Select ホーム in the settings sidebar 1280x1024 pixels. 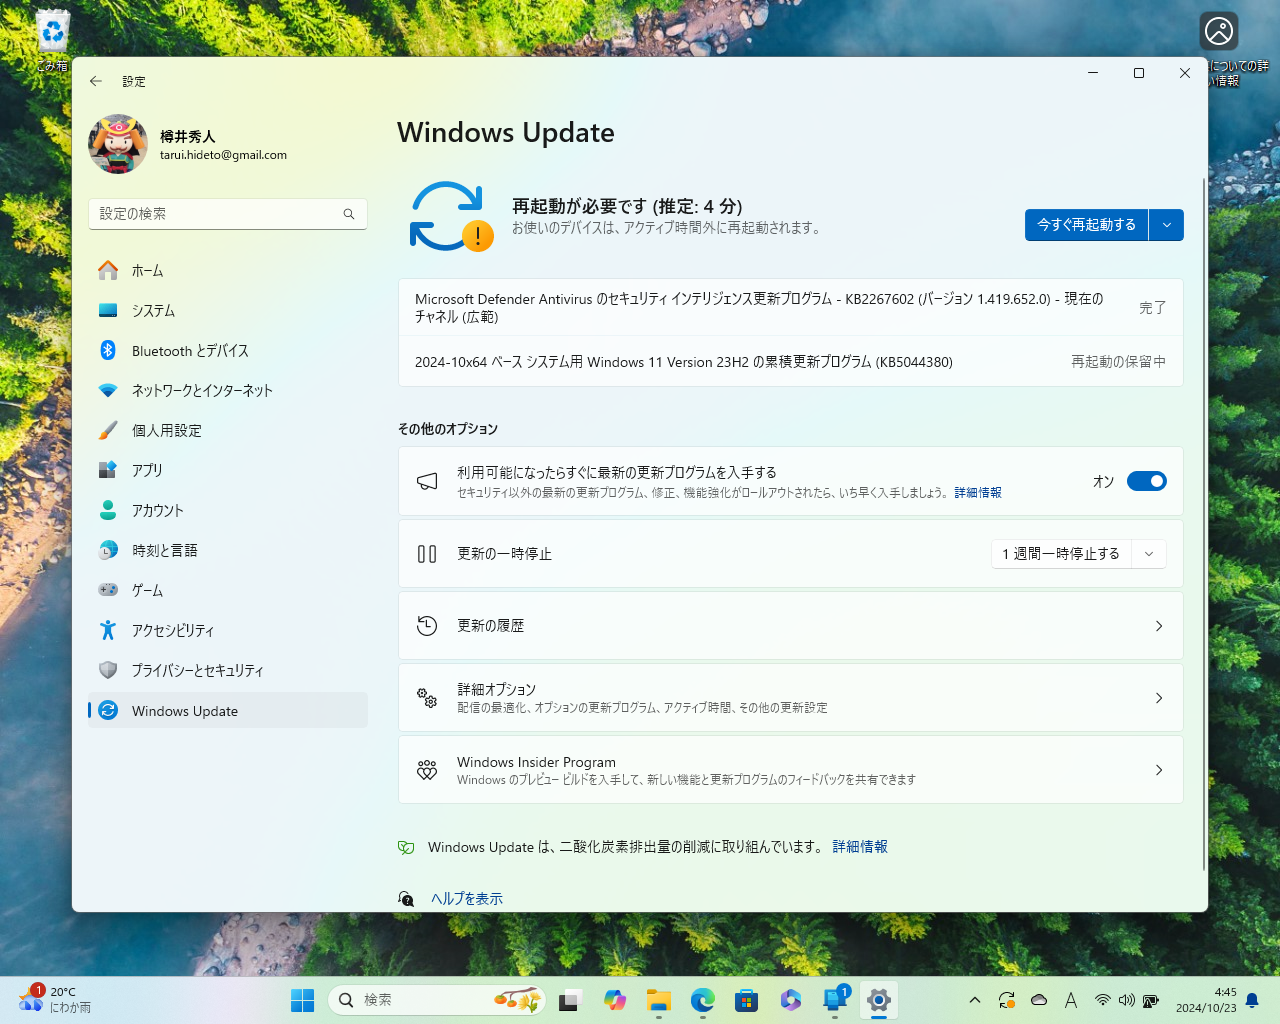(x=228, y=270)
